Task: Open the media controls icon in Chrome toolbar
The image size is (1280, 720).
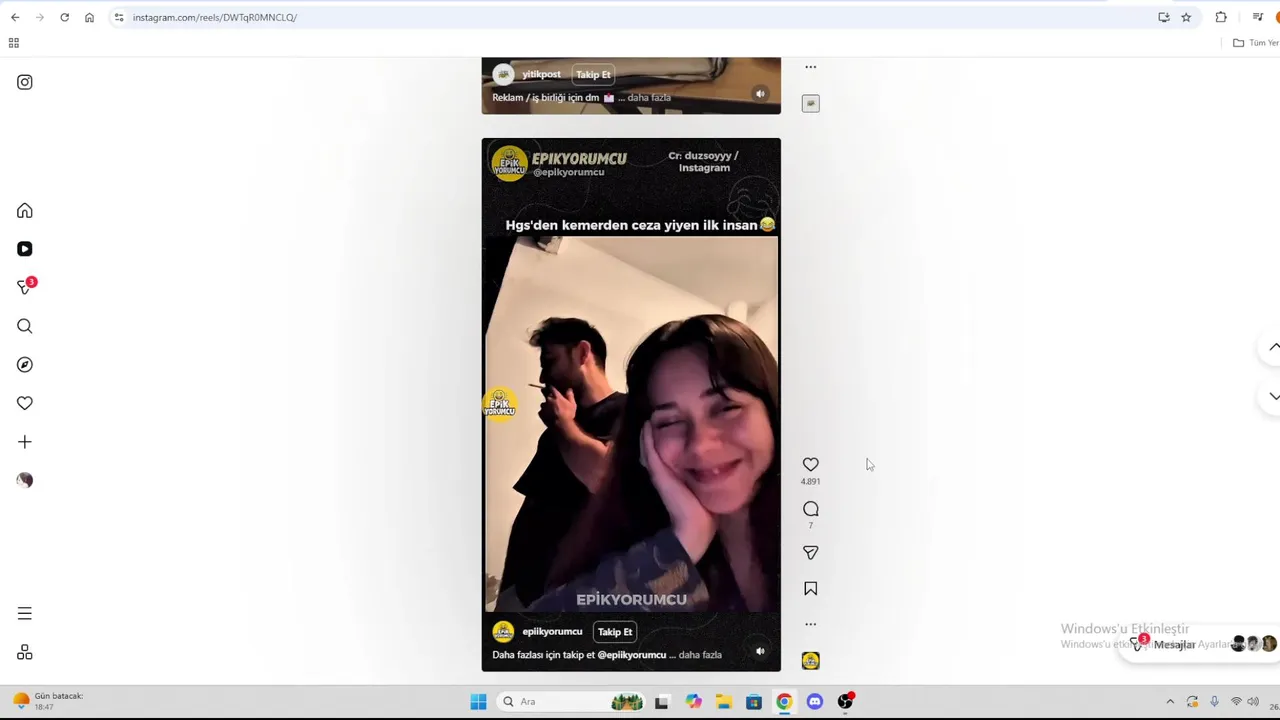Action: pos(1257,17)
